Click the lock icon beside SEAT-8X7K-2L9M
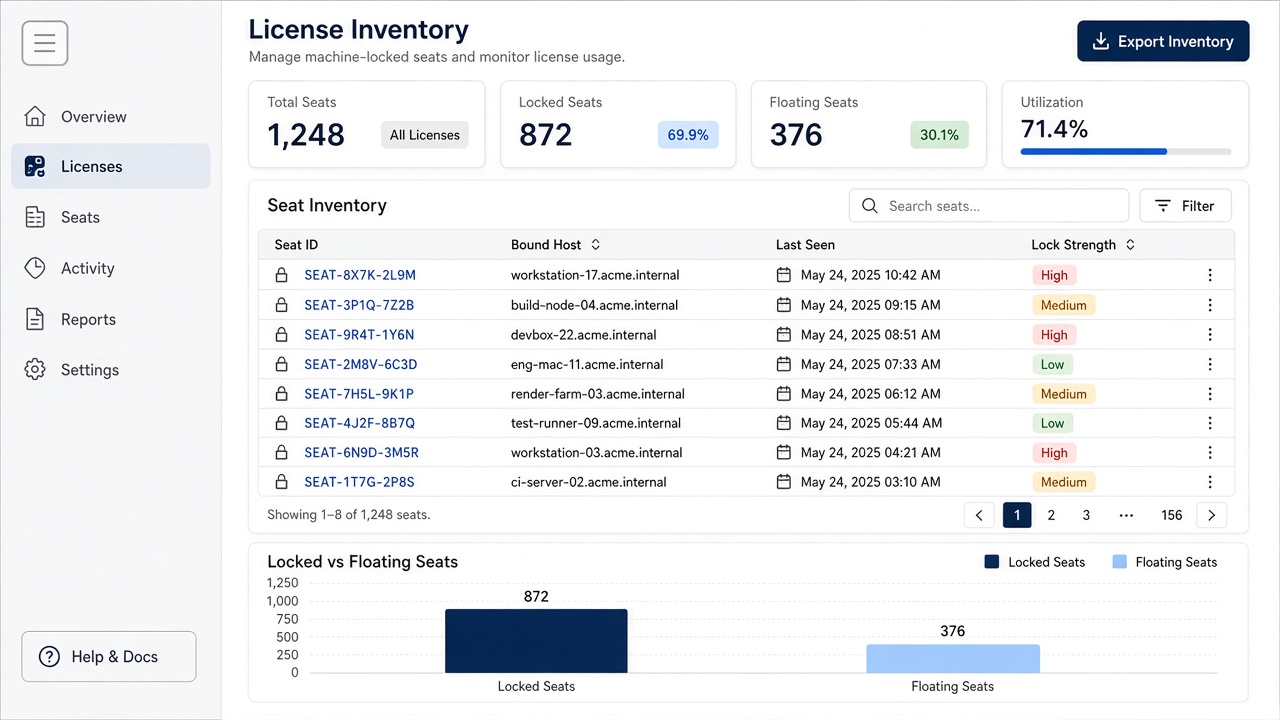Screen dimensions: 1280x720 282,275
